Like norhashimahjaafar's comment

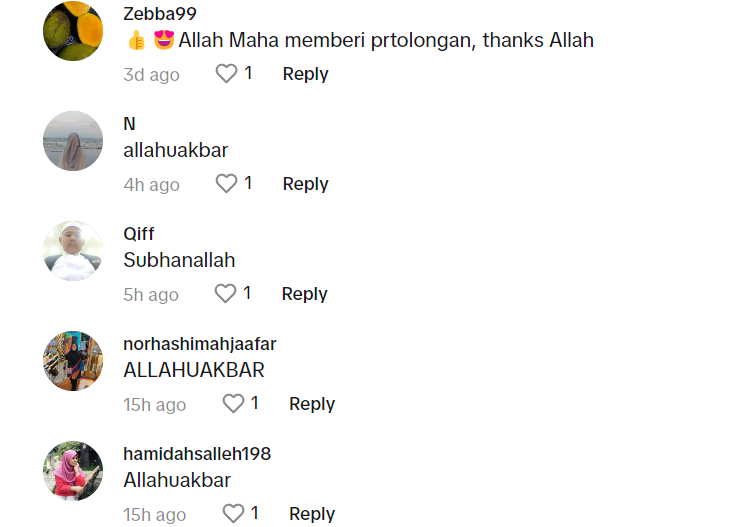point(233,404)
